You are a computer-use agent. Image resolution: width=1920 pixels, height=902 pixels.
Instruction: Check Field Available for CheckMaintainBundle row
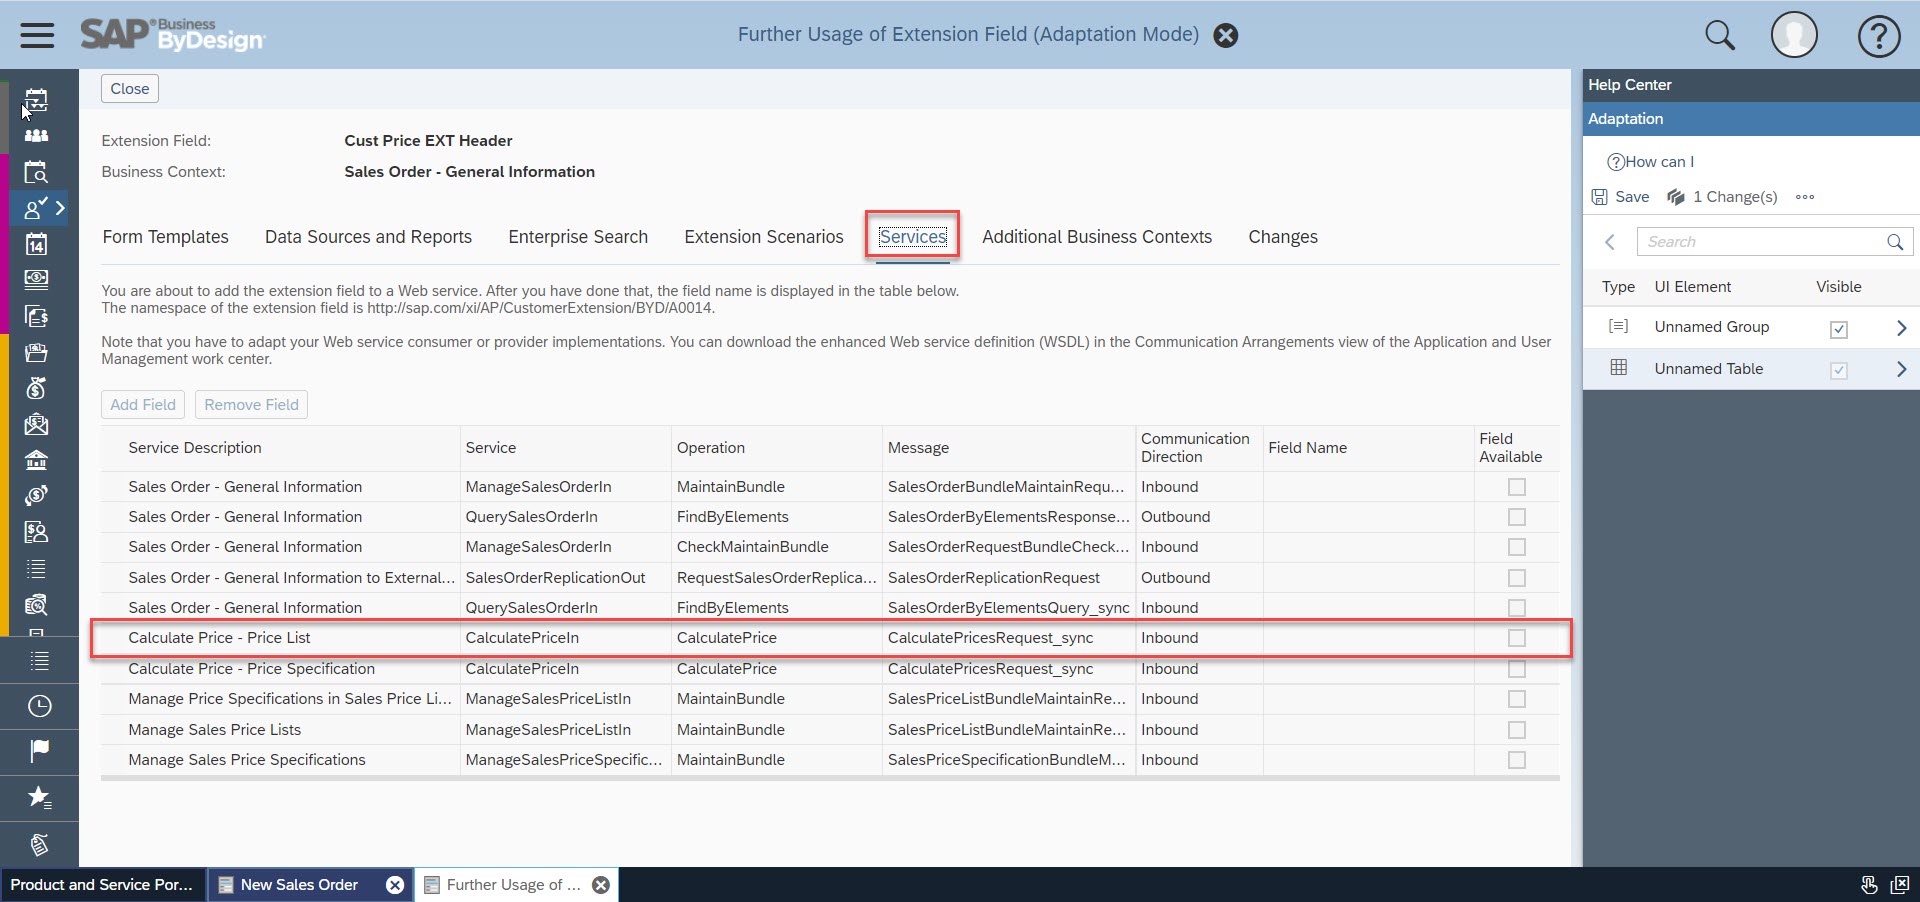[1516, 547]
